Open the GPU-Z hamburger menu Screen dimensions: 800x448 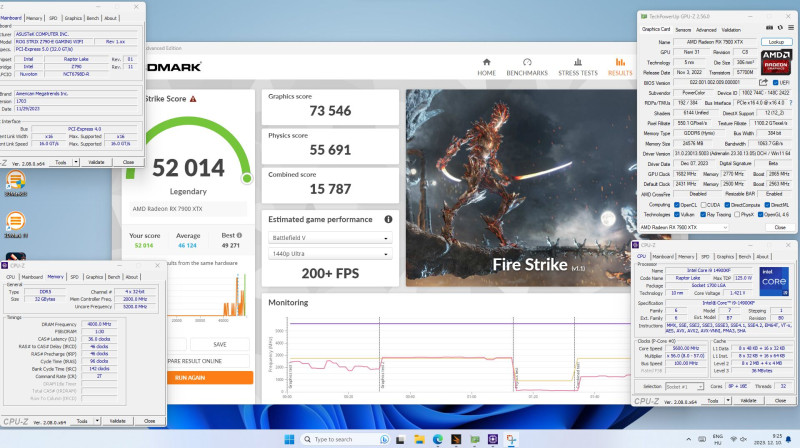791,28
